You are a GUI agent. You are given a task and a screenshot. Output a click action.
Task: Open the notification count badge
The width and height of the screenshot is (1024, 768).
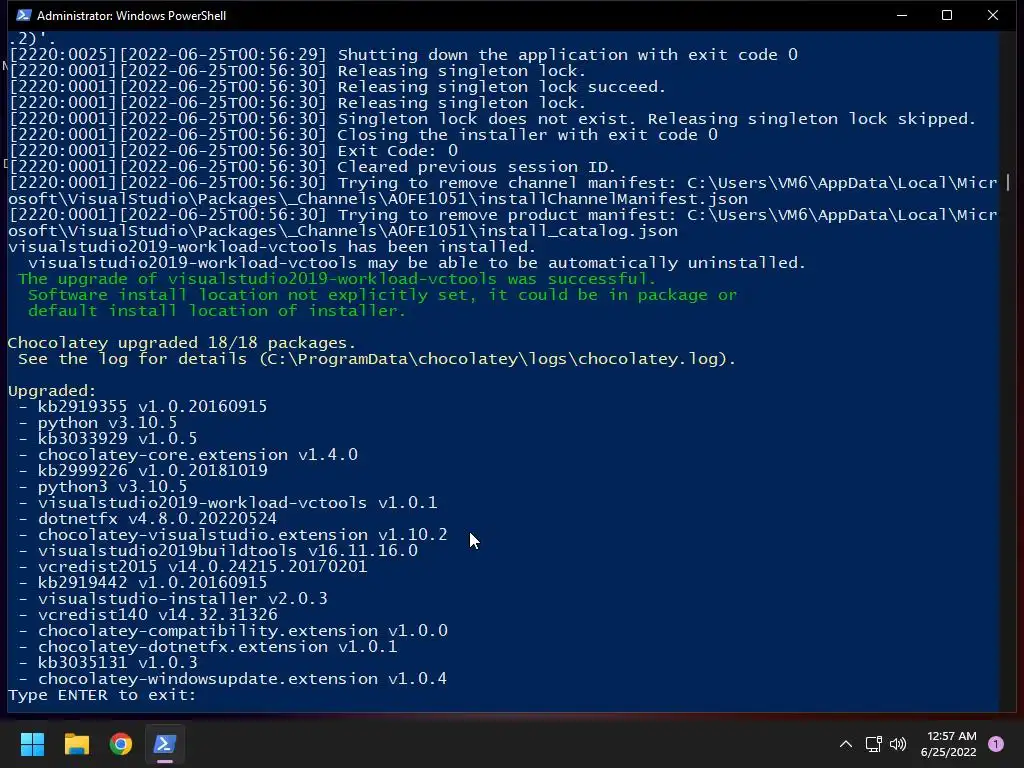point(996,744)
